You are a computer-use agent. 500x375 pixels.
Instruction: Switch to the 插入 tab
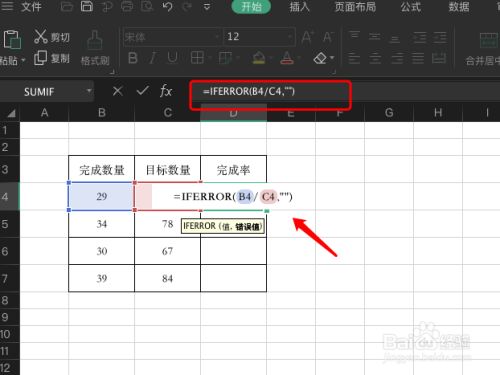click(x=299, y=7)
